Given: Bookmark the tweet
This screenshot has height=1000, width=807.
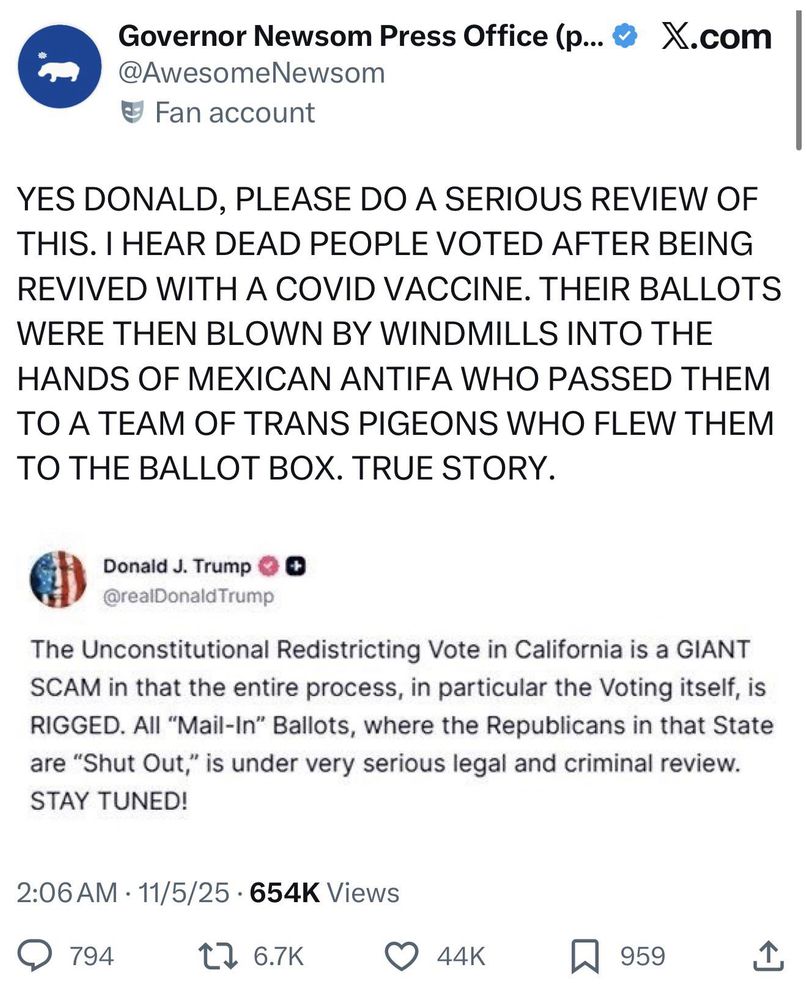Looking at the screenshot, I should [x=585, y=956].
